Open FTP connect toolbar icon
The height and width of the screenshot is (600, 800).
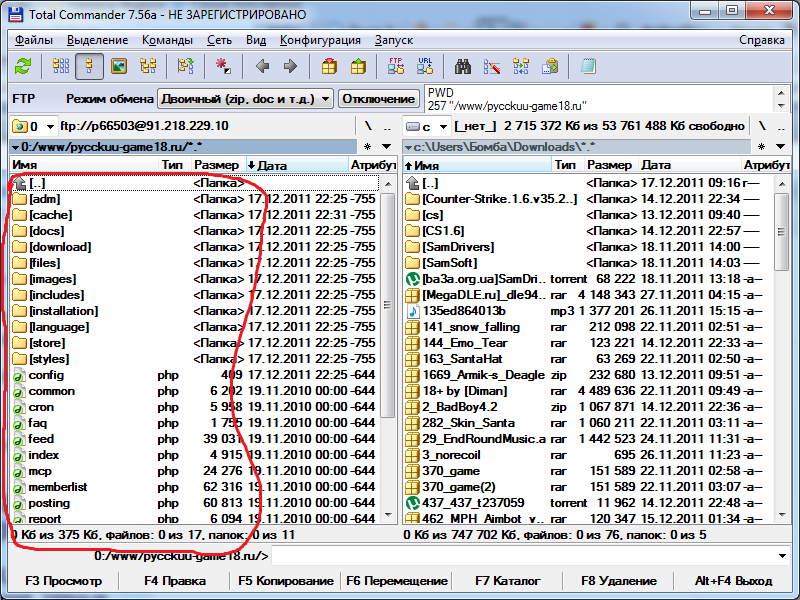pyautogui.click(x=396, y=66)
